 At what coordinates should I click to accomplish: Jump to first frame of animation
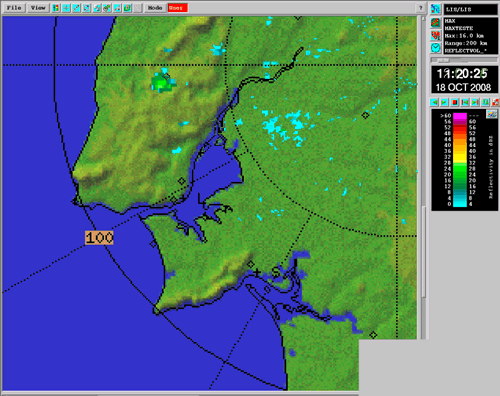(465, 102)
